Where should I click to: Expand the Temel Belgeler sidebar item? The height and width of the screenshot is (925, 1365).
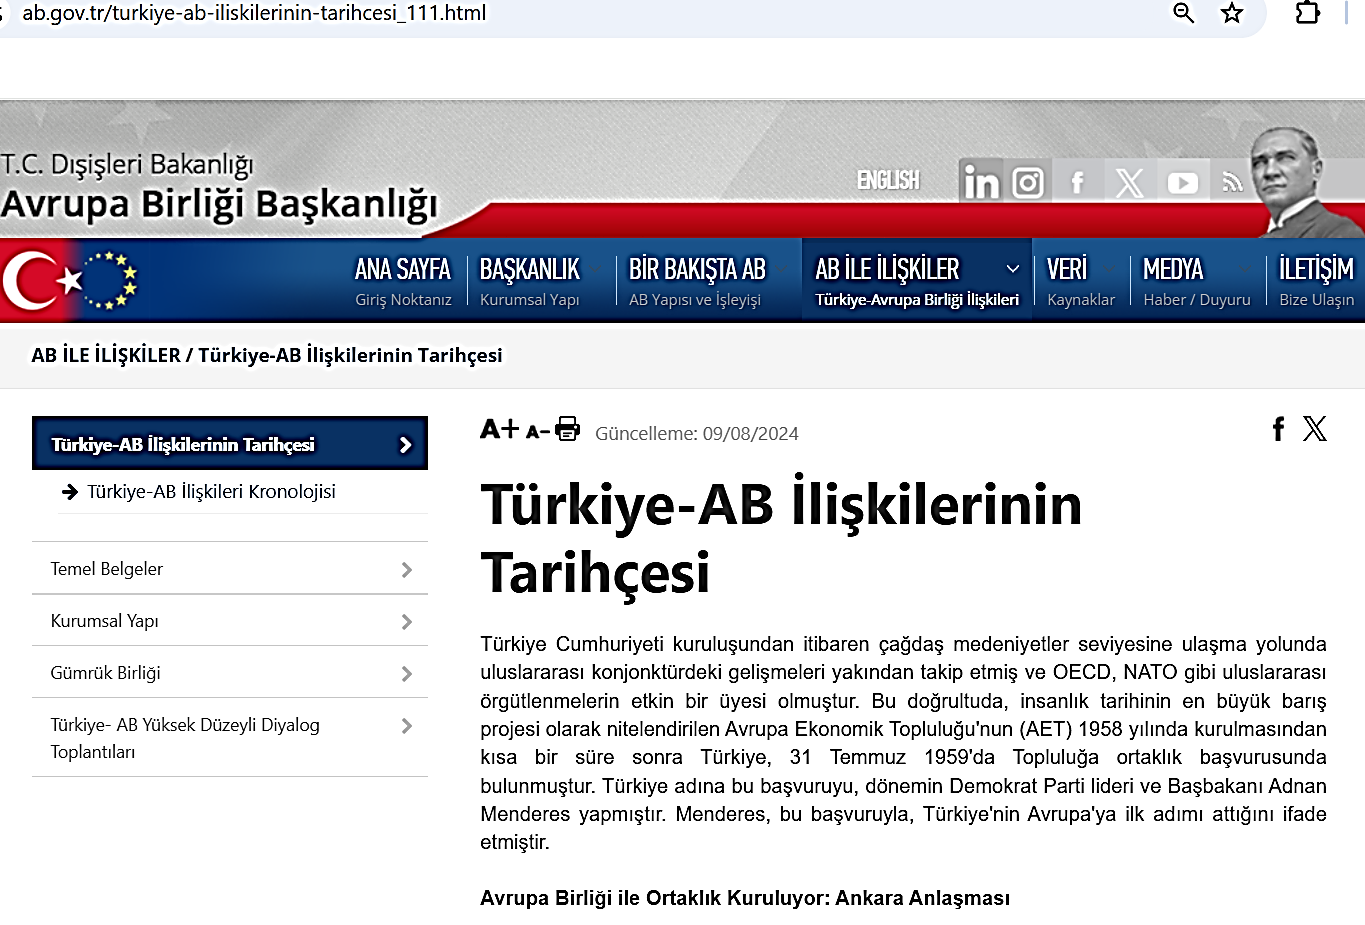click(x=230, y=569)
